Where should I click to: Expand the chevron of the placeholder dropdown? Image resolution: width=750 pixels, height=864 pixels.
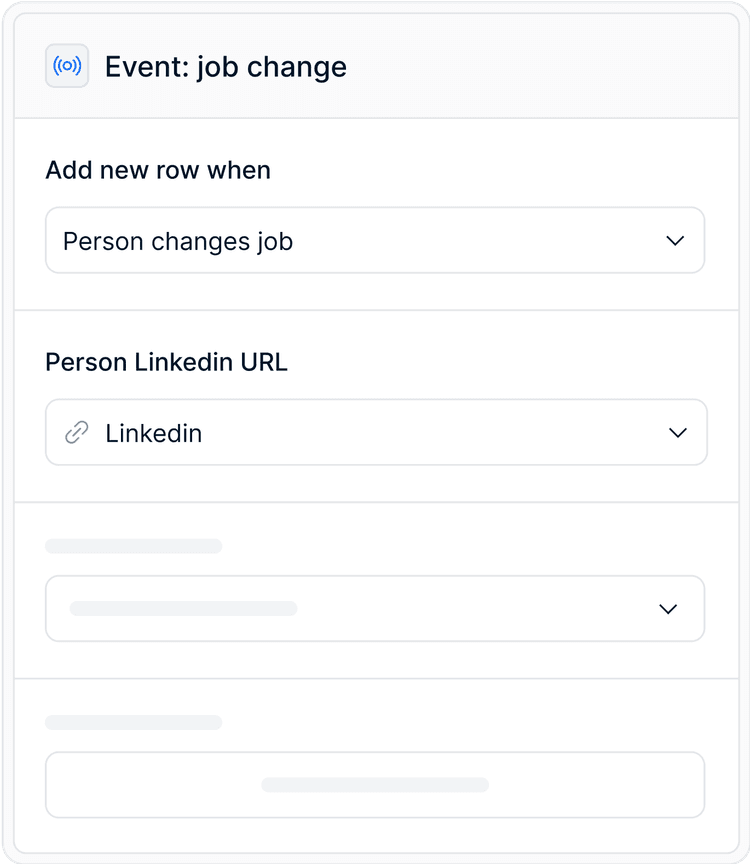point(668,609)
